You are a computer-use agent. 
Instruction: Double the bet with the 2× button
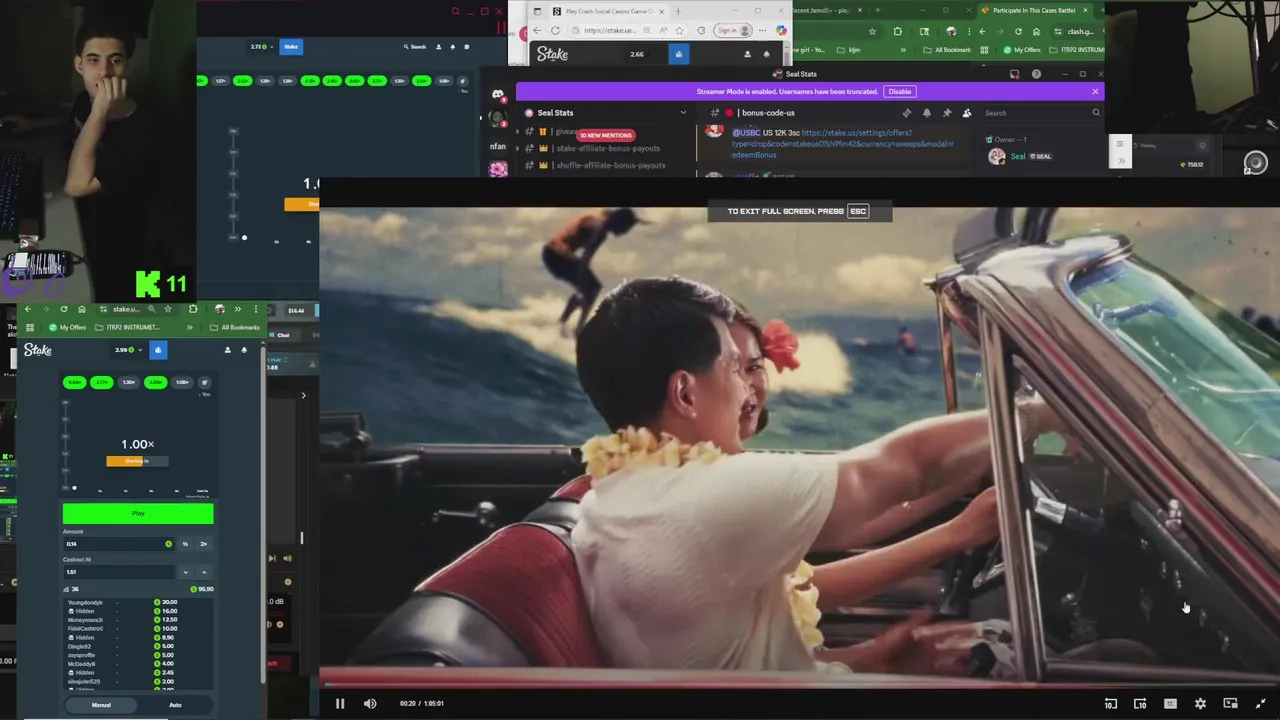pos(204,544)
